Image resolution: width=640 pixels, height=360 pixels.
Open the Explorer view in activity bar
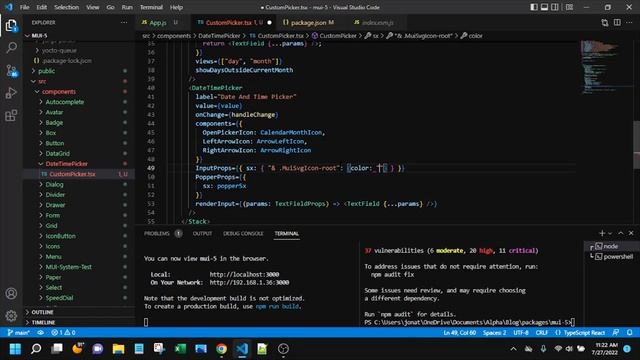11,26
